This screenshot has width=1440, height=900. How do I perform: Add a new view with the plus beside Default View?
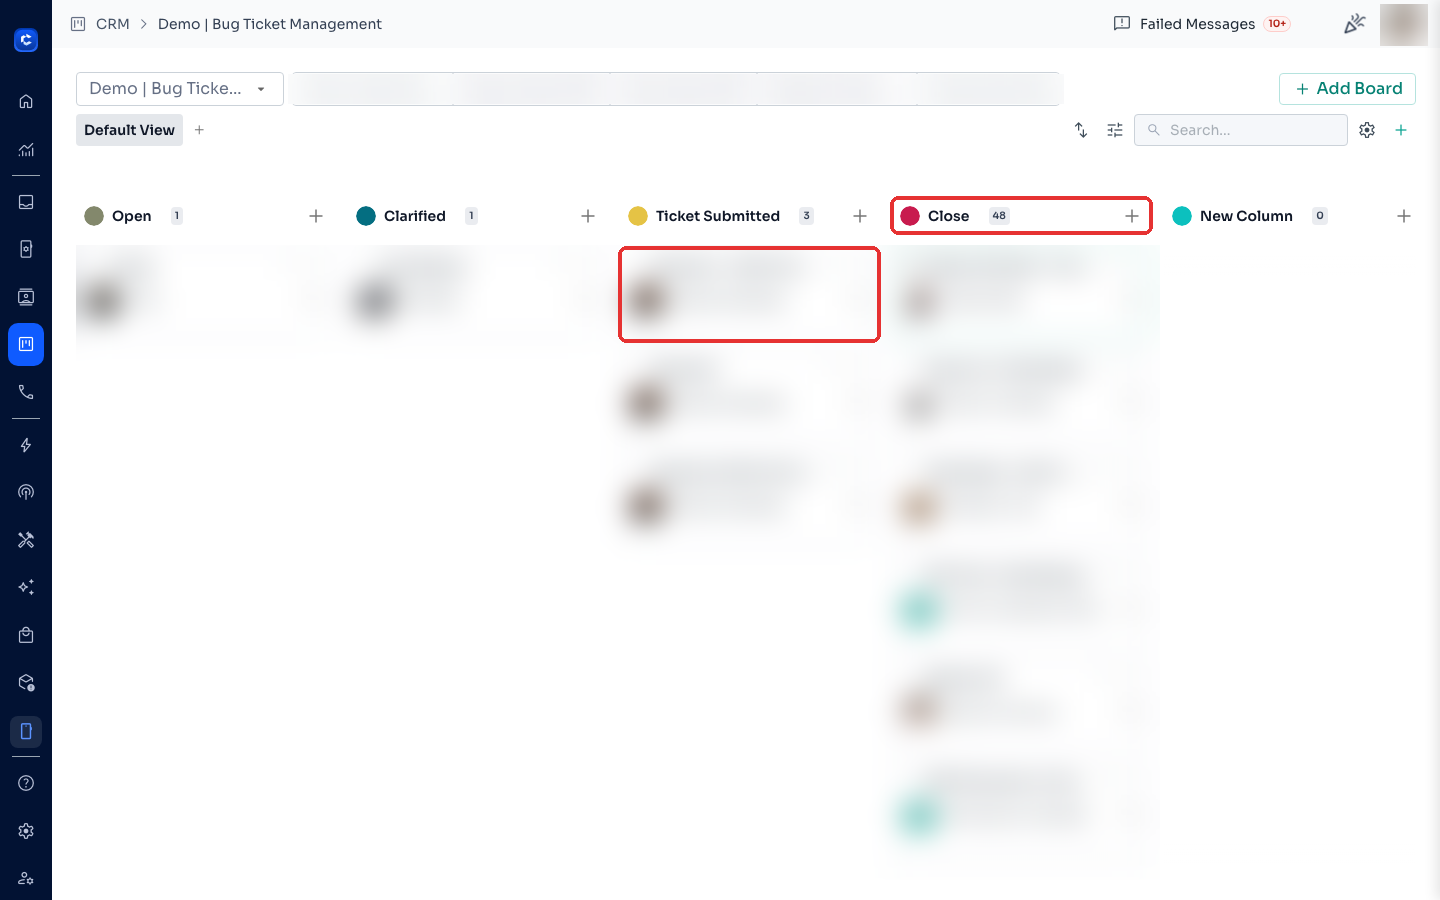[x=199, y=130]
